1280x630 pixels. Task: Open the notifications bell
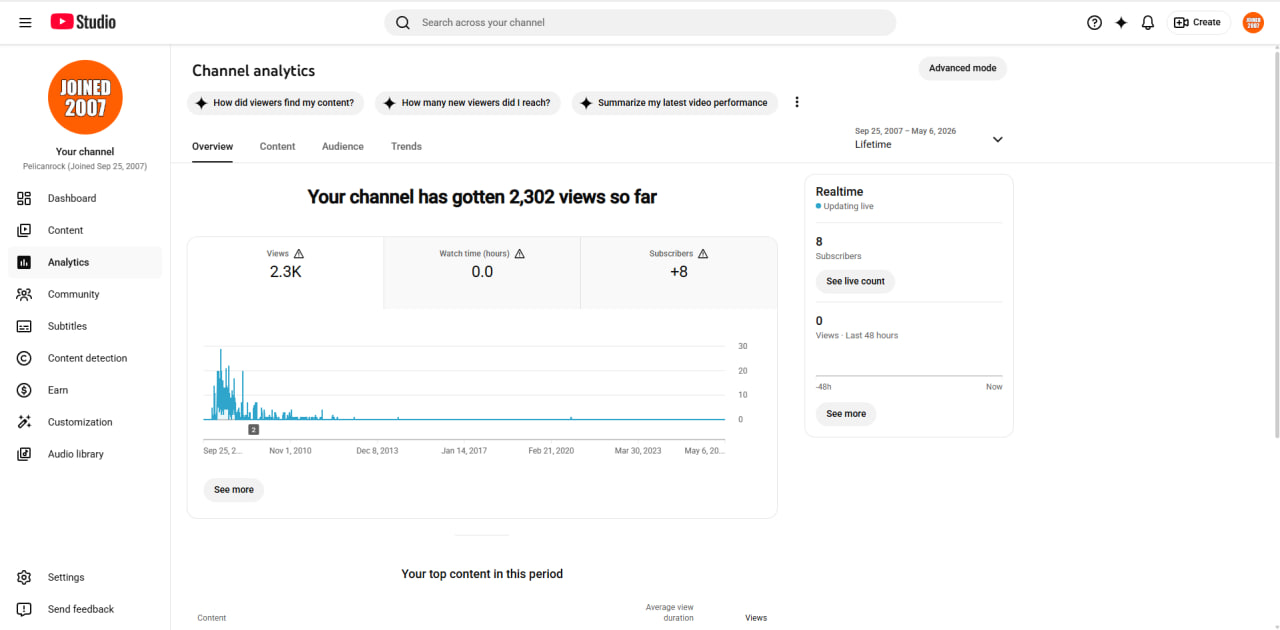click(x=1148, y=22)
